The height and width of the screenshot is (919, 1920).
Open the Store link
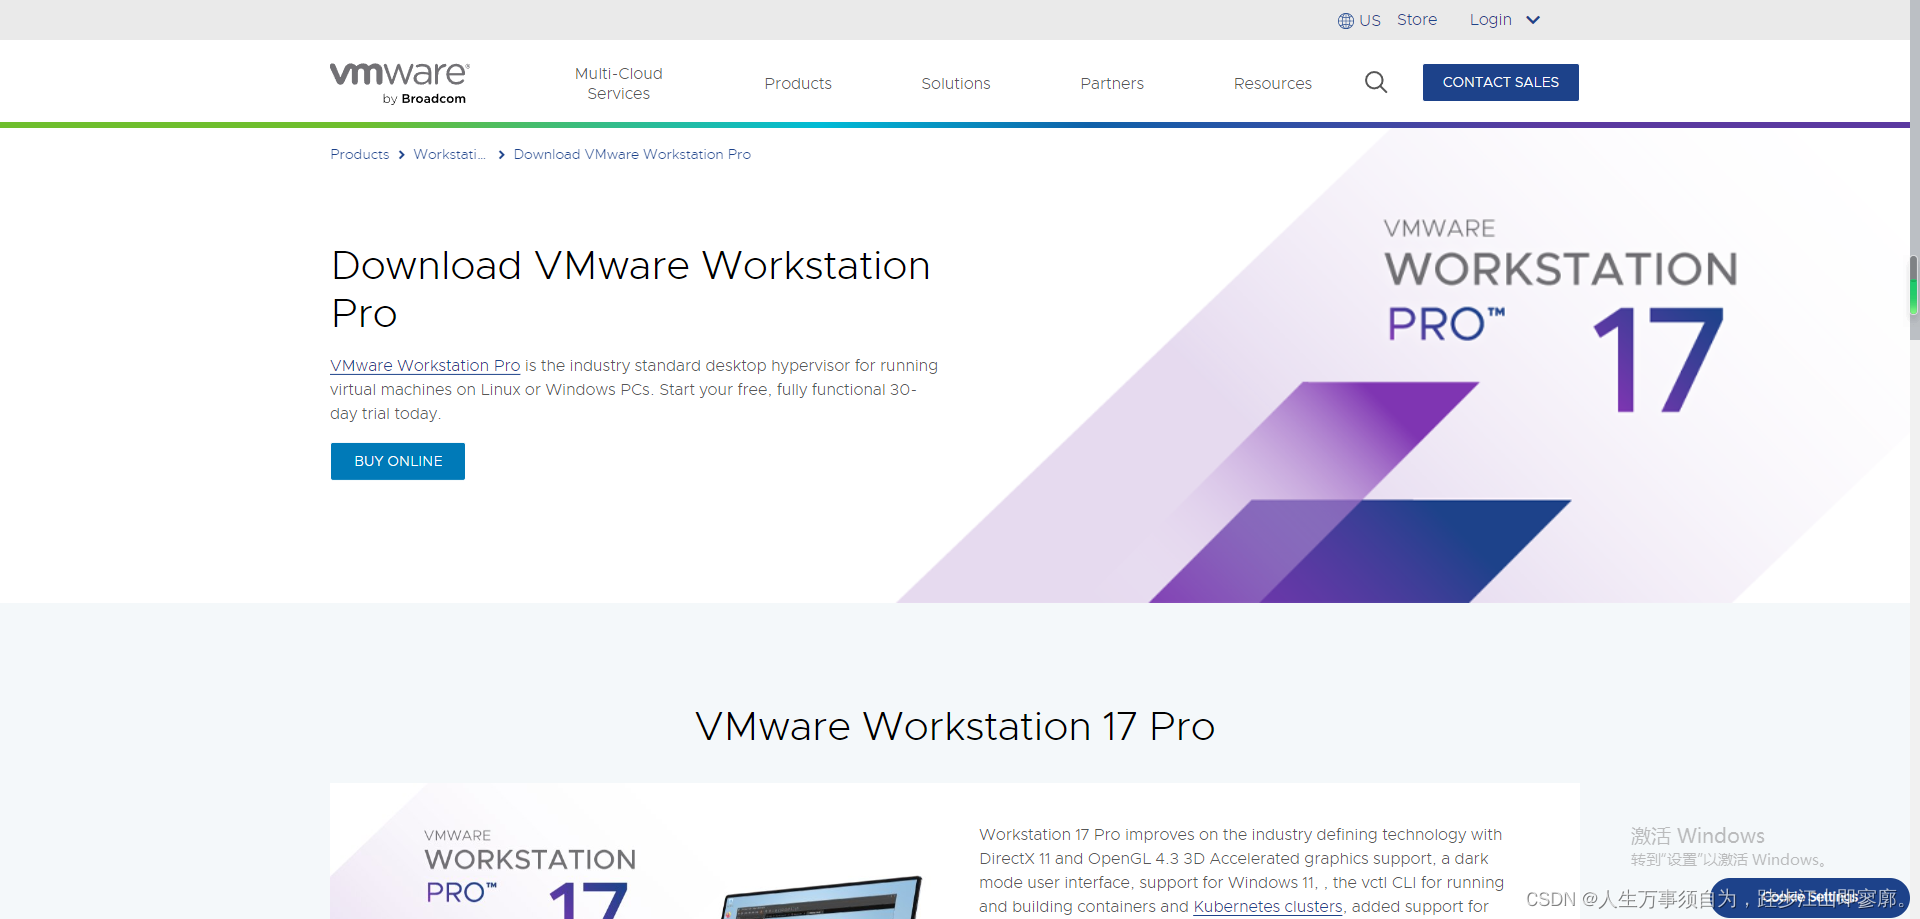[1417, 20]
